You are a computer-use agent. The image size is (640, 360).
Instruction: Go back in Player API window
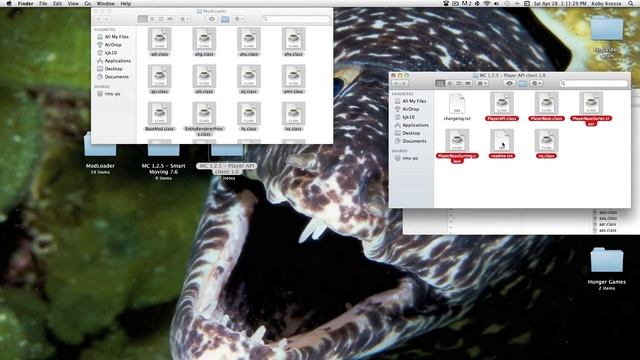pyautogui.click(x=395, y=83)
